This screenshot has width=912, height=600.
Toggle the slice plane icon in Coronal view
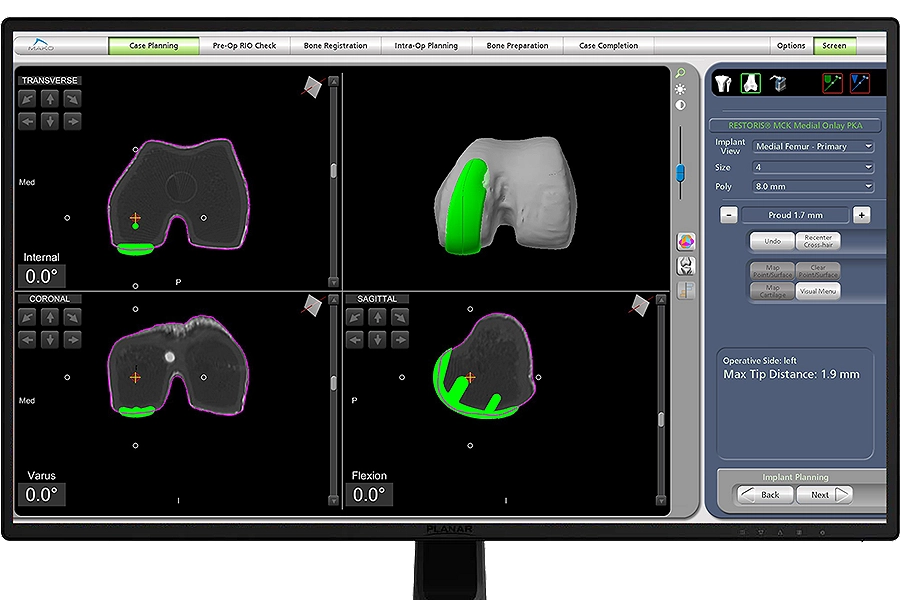coord(312,305)
